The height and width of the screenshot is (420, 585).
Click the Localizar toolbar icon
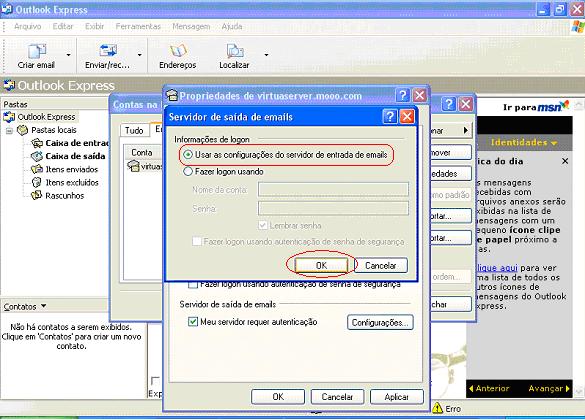[x=234, y=51]
